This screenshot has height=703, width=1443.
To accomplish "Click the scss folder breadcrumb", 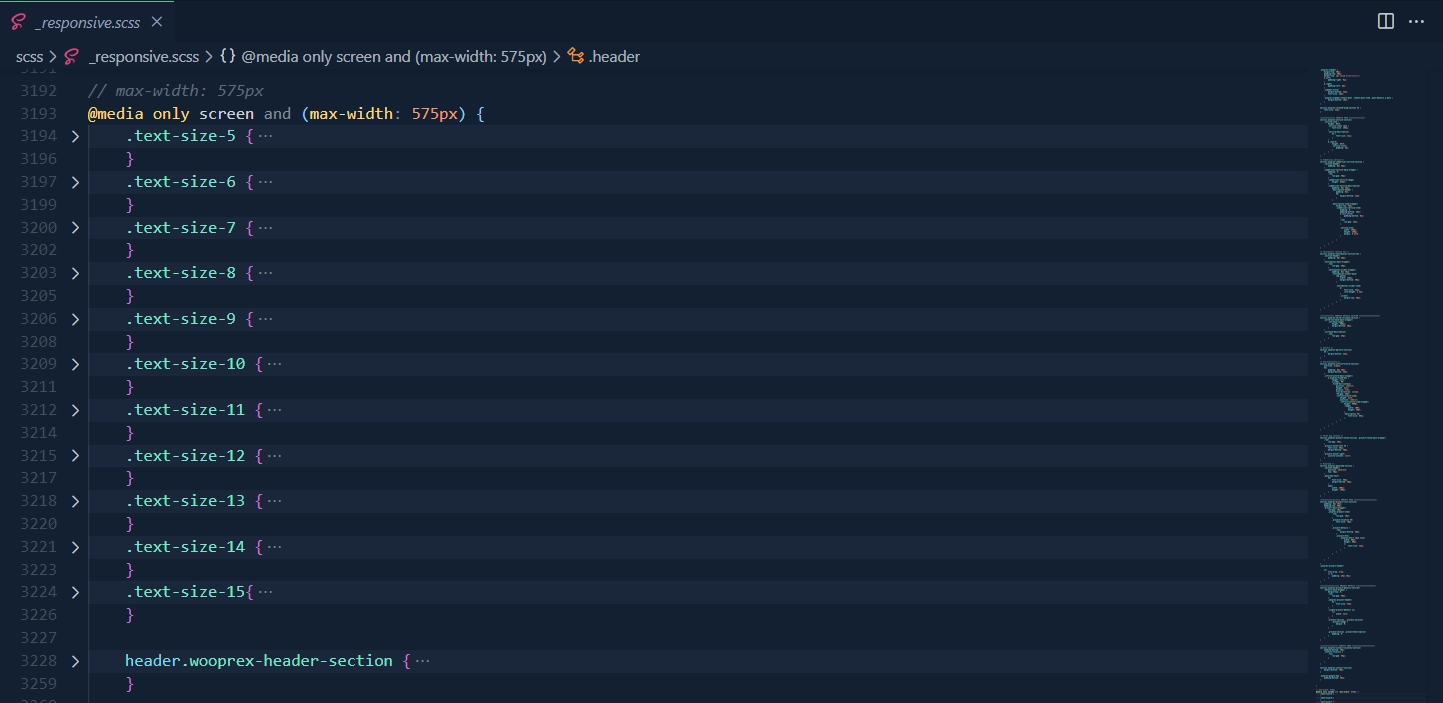I will (x=29, y=57).
